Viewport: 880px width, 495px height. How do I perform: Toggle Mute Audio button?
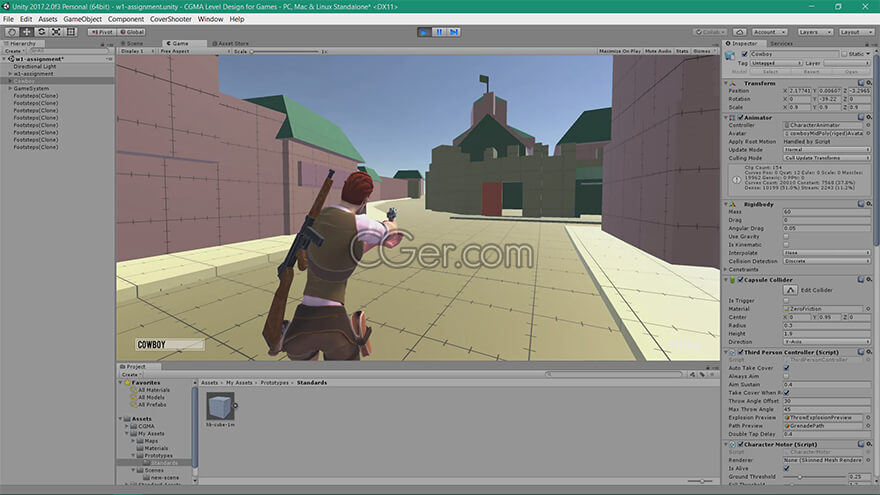tap(658, 51)
